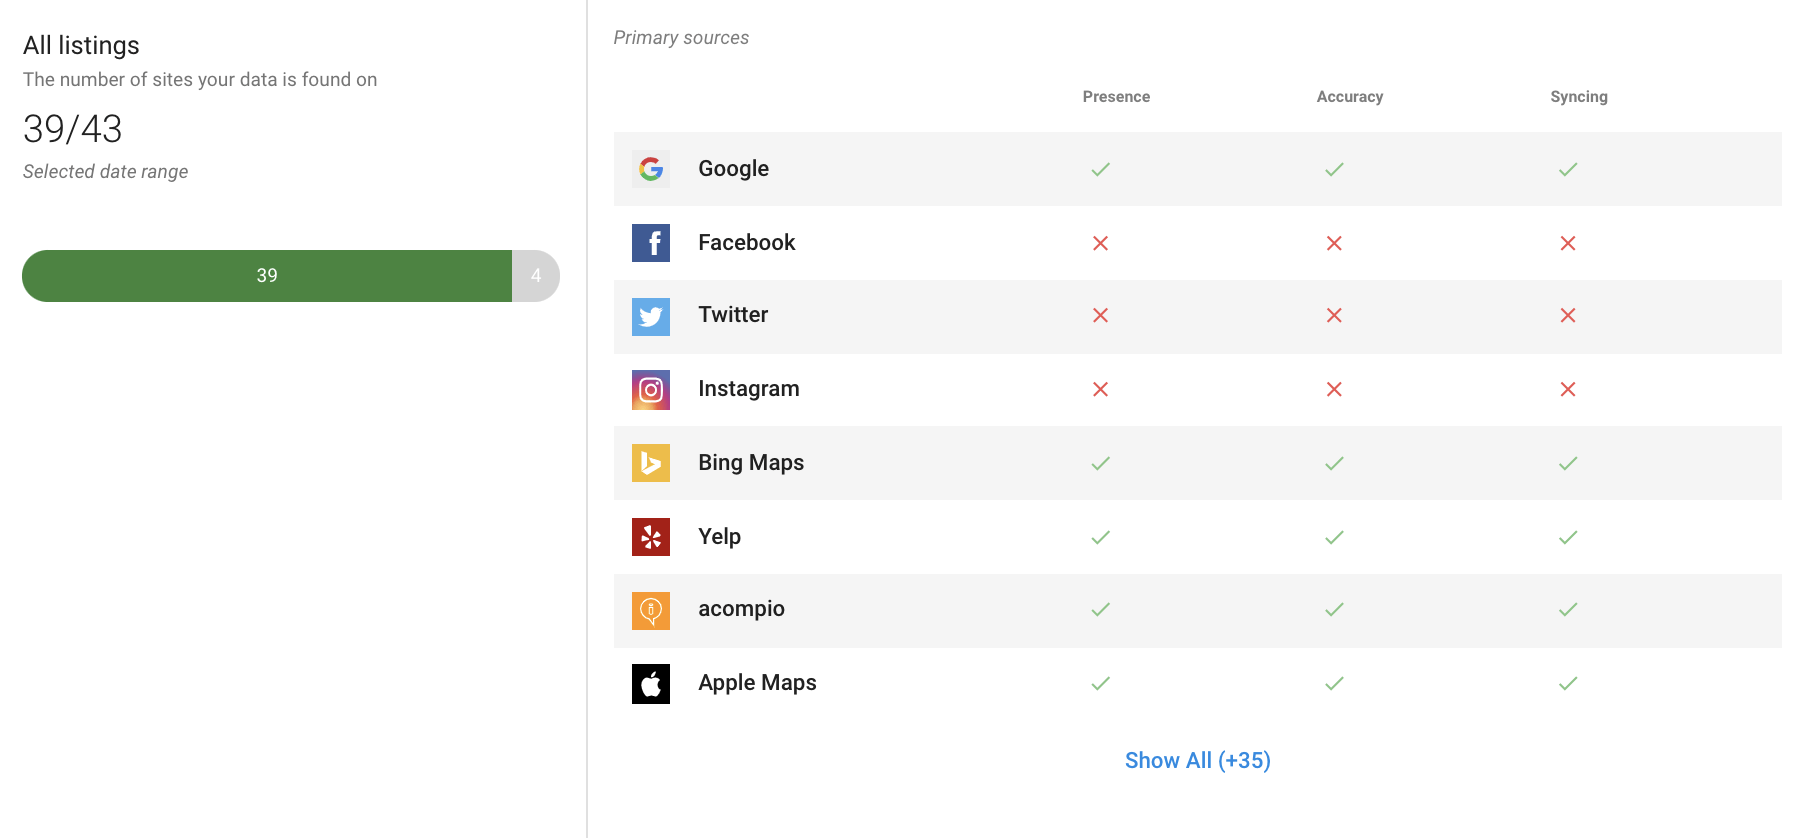Screen dimensions: 1809x838
Task: Toggle Apple Maps' Syncing checkmark
Action: (x=1568, y=683)
